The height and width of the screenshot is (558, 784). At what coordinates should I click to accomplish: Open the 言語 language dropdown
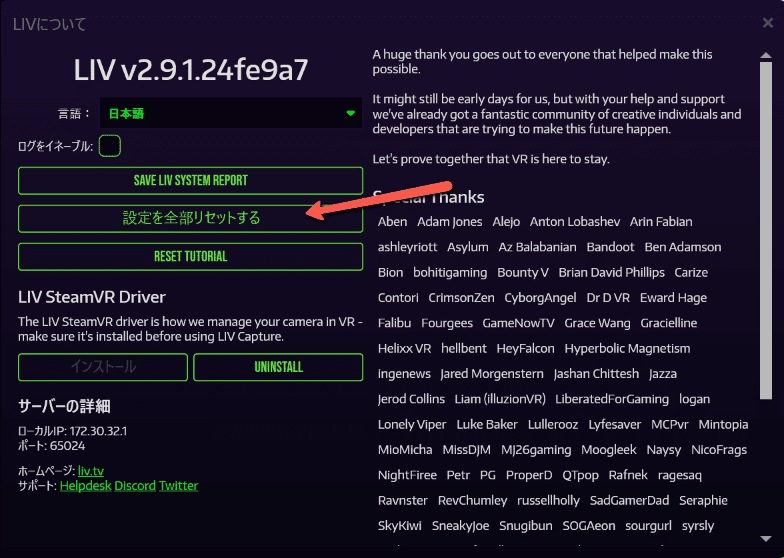click(x=230, y=114)
